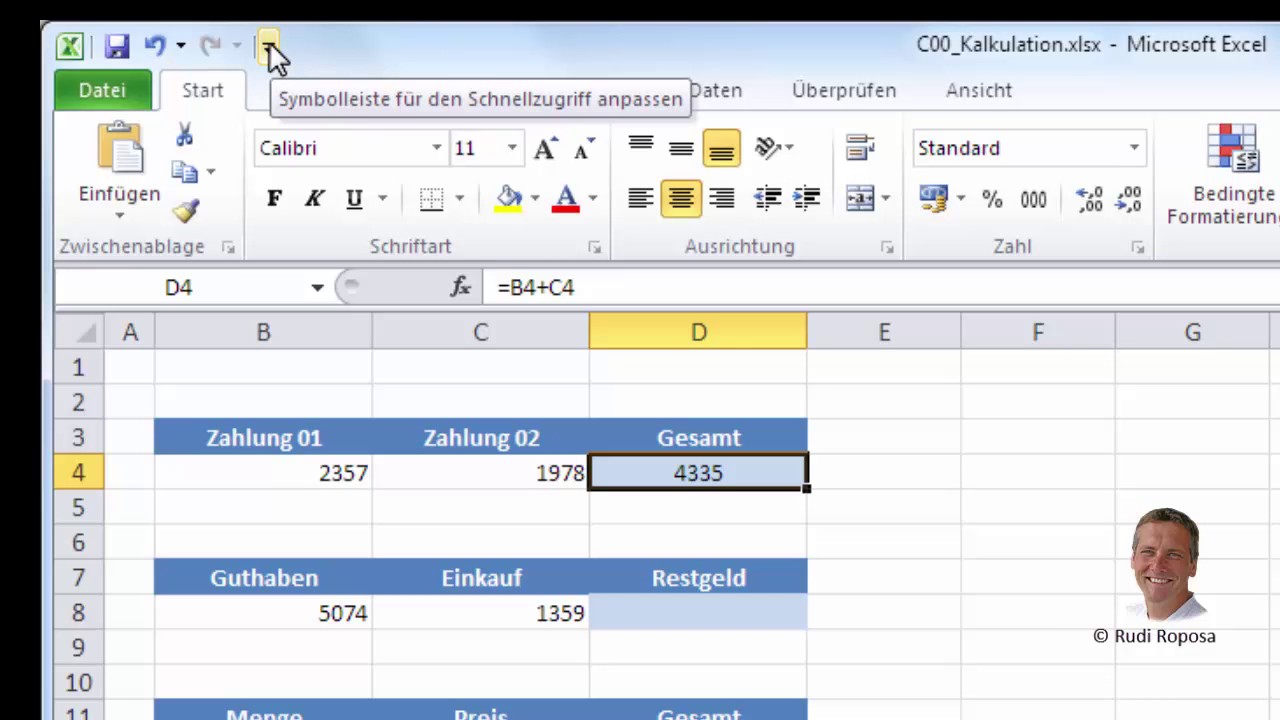Click the Einfügen paste icon

coord(120,150)
